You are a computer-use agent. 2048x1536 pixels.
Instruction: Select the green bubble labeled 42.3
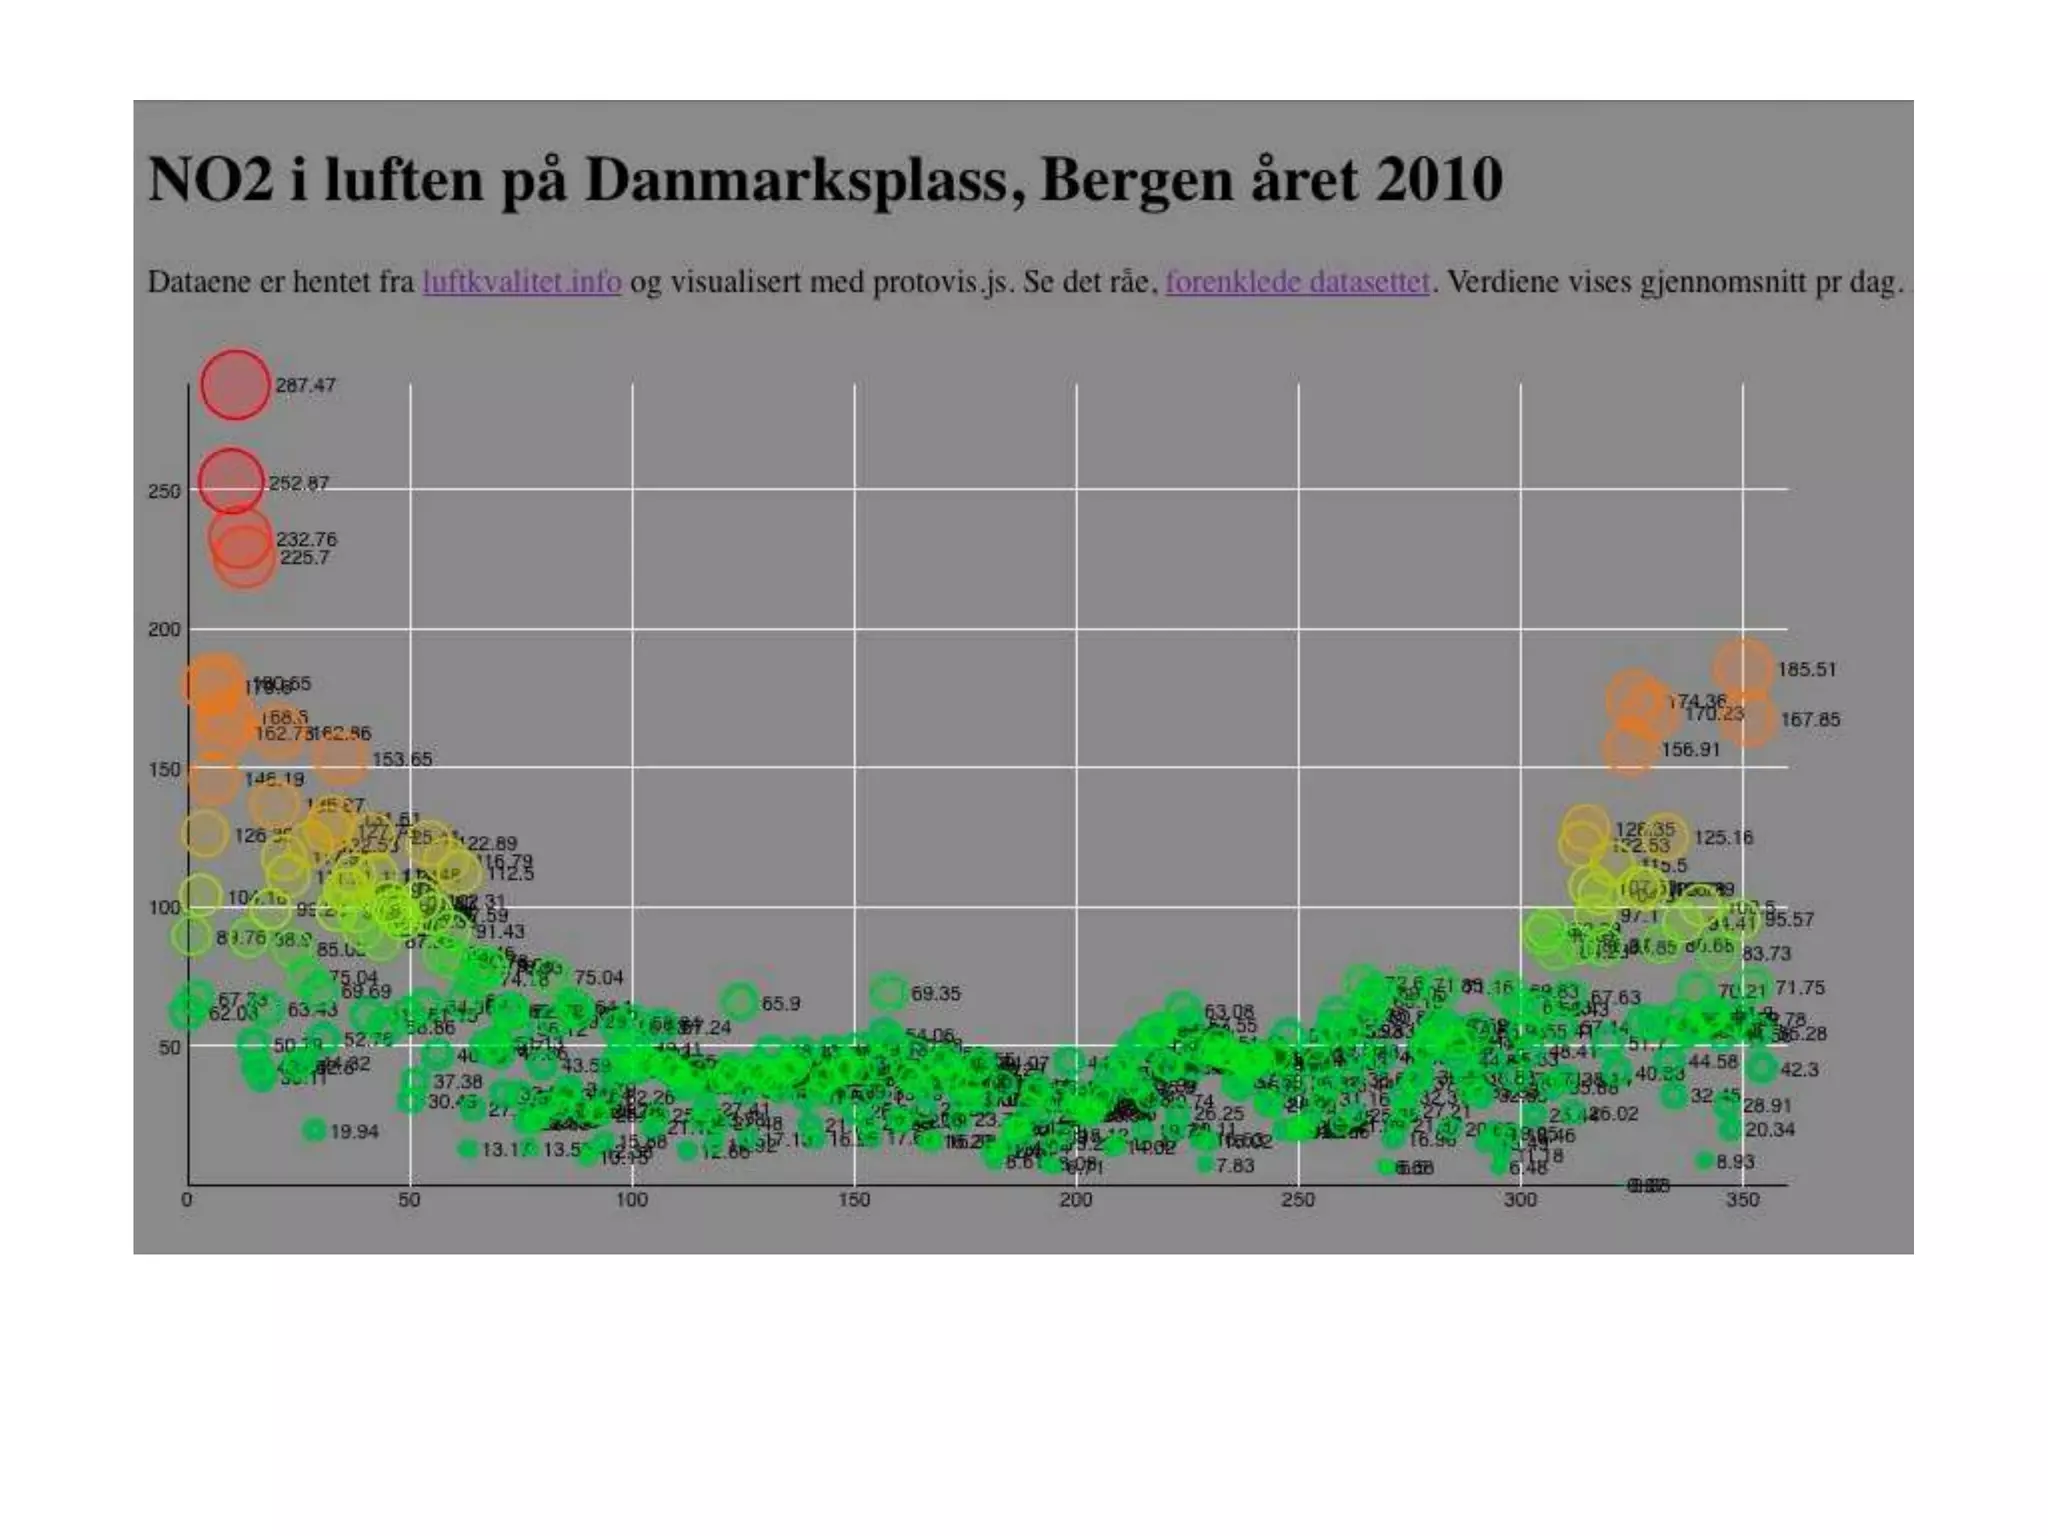(x=1761, y=1068)
